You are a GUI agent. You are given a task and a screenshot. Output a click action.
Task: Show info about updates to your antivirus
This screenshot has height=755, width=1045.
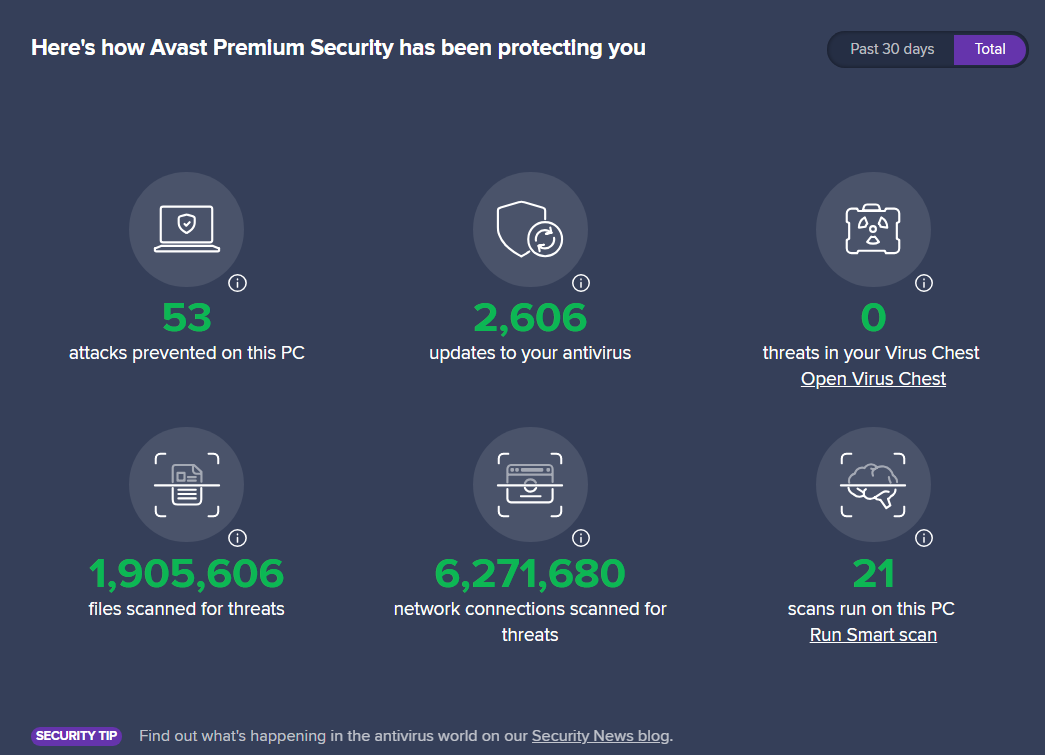click(581, 283)
